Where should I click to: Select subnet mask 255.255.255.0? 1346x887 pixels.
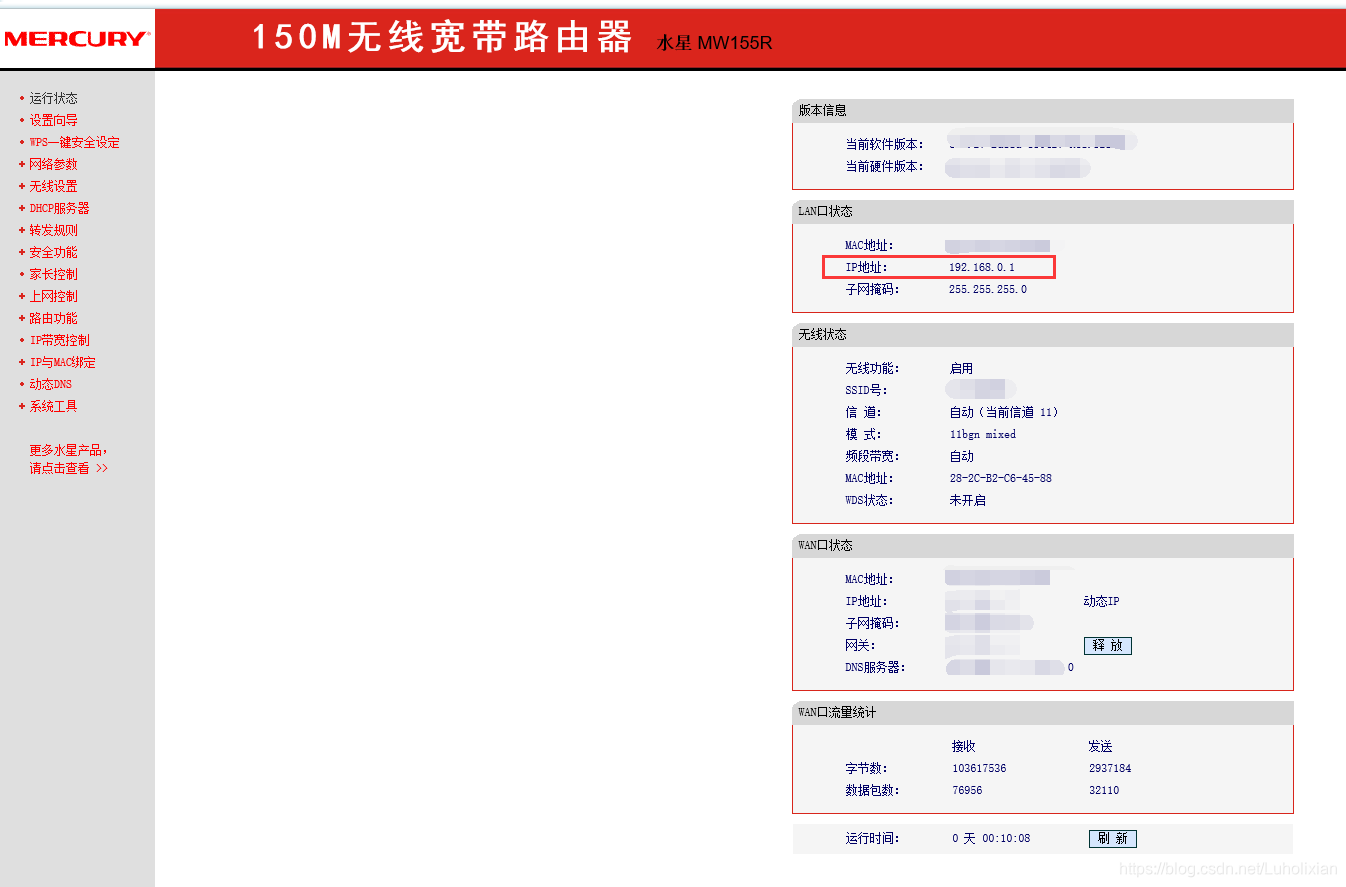point(988,289)
